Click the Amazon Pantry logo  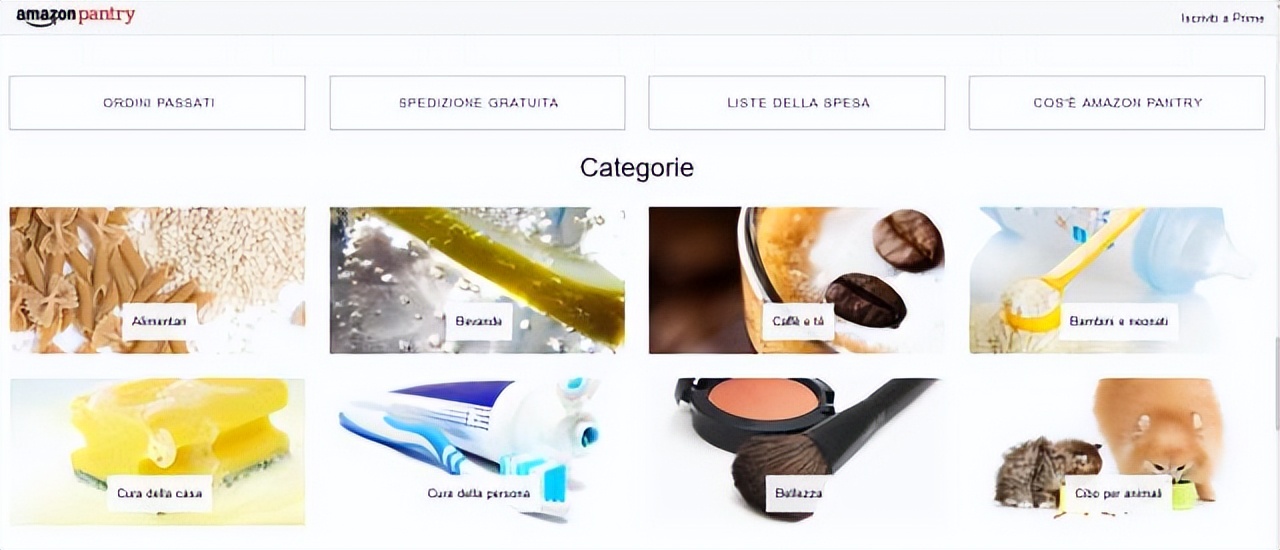click(75, 16)
